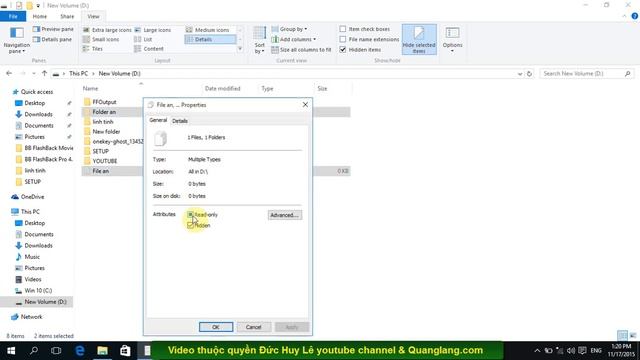640x360 pixels.
Task: Cancel the Properties dialog
Action: (x=253, y=327)
